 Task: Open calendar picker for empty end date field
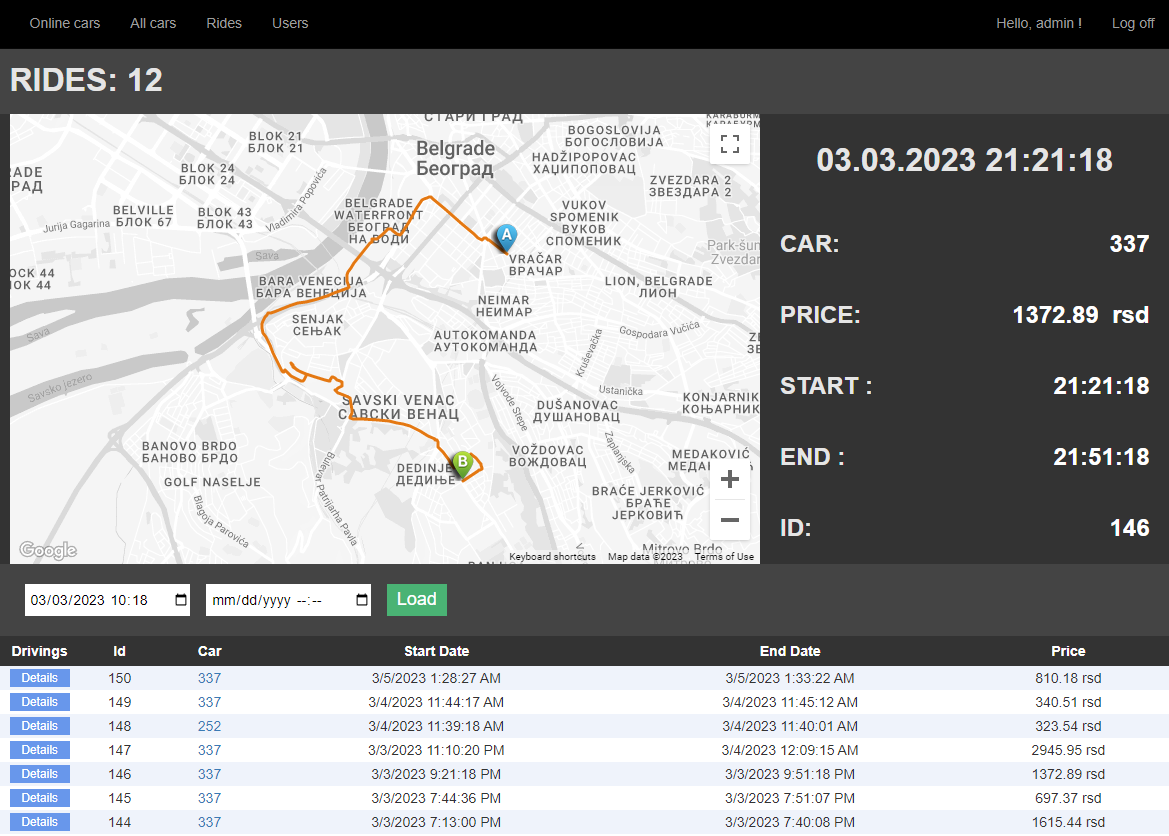(x=362, y=600)
